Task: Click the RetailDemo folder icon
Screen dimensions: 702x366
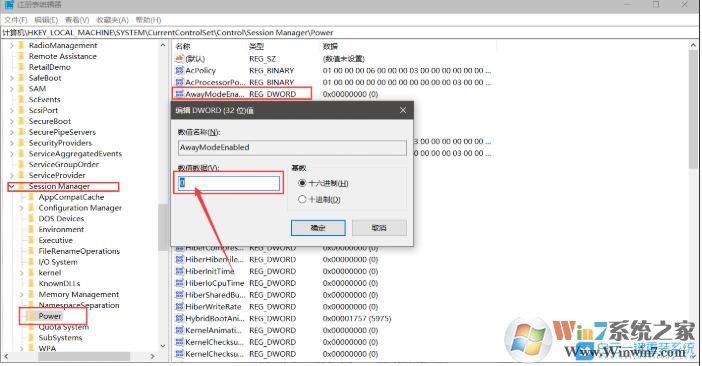Action: (x=21, y=67)
